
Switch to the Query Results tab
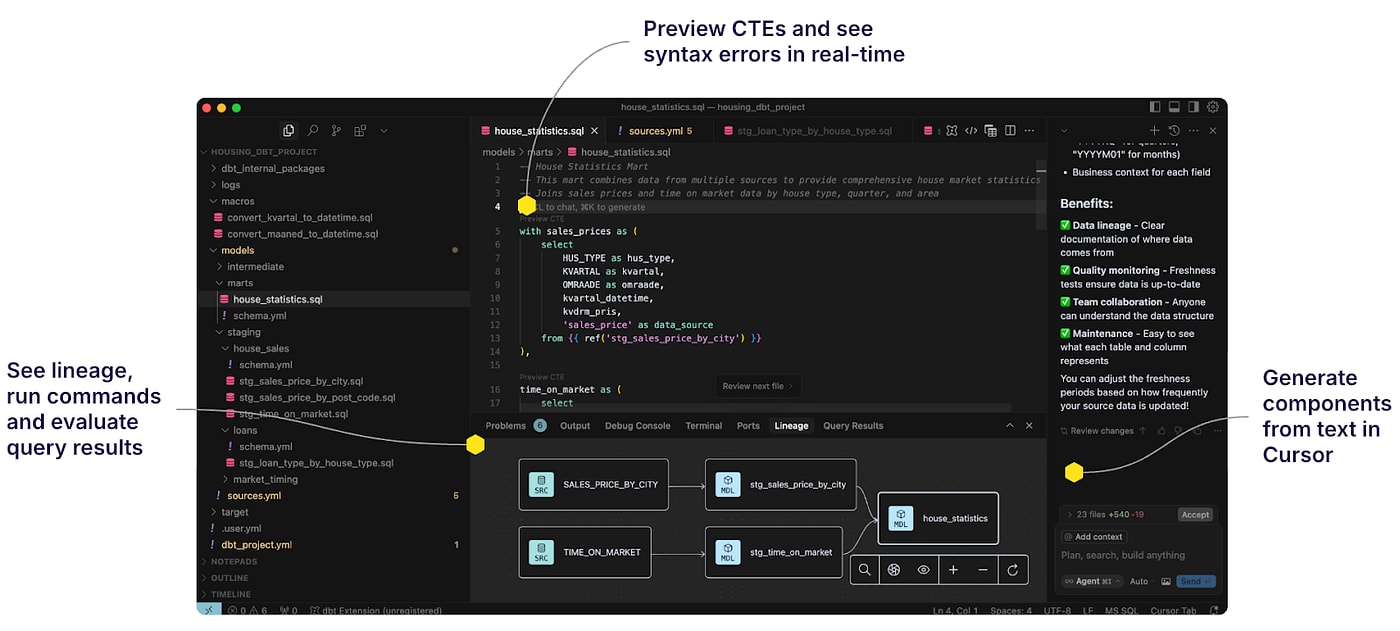(x=853, y=425)
